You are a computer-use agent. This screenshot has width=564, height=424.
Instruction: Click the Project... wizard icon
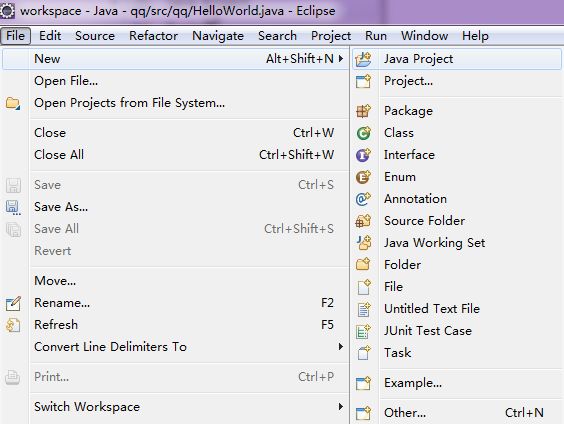(x=363, y=81)
